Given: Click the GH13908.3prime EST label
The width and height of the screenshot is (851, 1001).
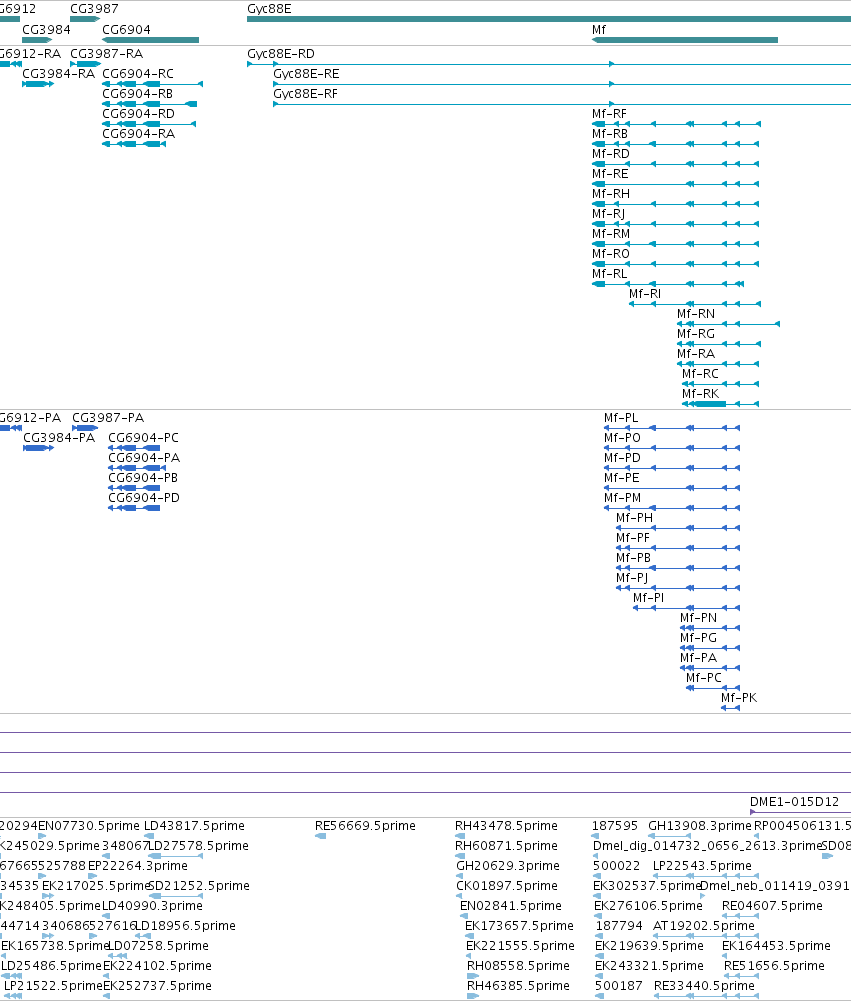Looking at the screenshot, I should click(x=700, y=825).
